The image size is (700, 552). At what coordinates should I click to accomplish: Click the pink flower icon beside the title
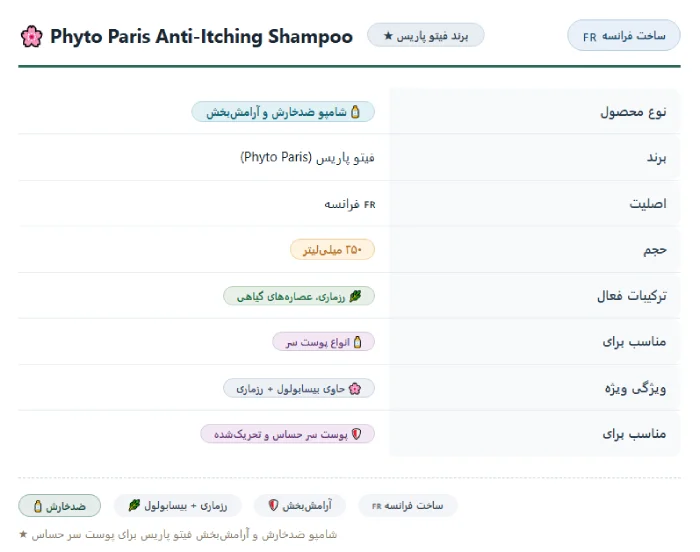tap(32, 37)
